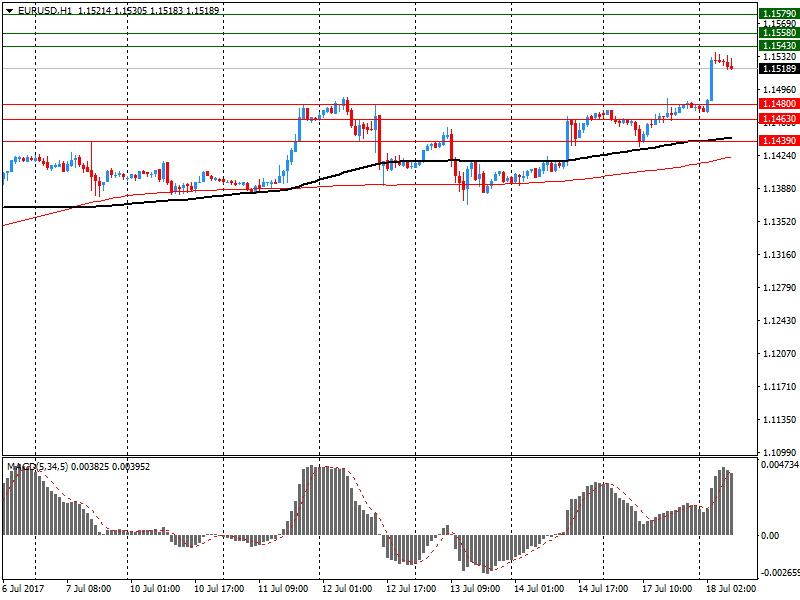Click the green 1.15430 level label
Viewport: 800px width, 600px height.
[x=779, y=46]
